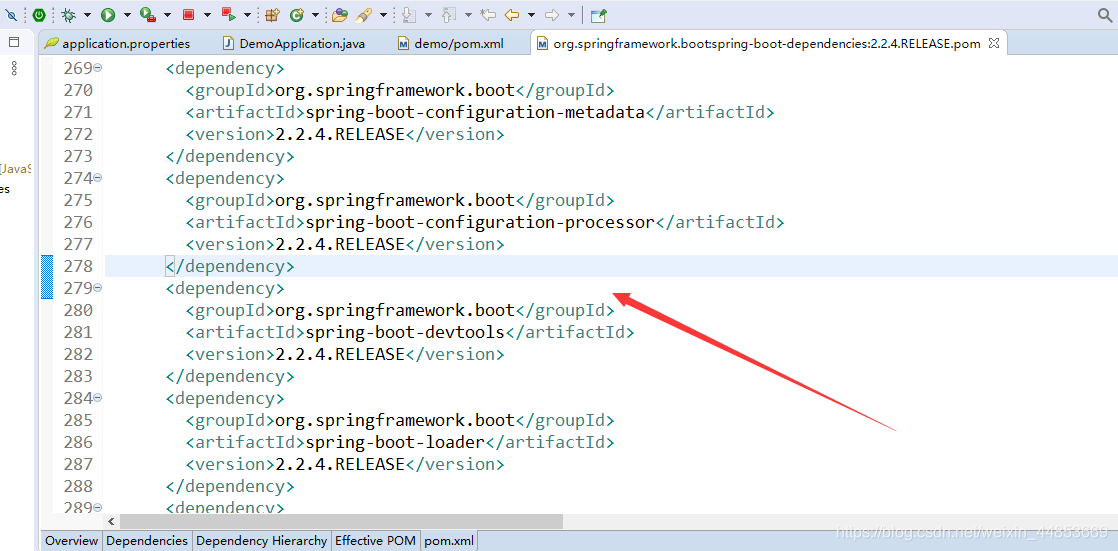1118x551 pixels.
Task: Click the New Java Class green C icon
Action: click(x=297, y=14)
